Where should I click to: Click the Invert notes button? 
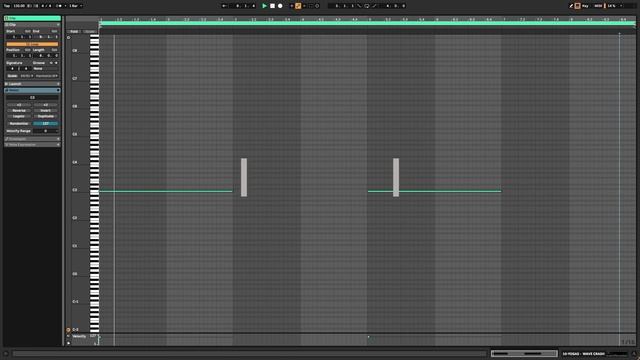point(46,111)
